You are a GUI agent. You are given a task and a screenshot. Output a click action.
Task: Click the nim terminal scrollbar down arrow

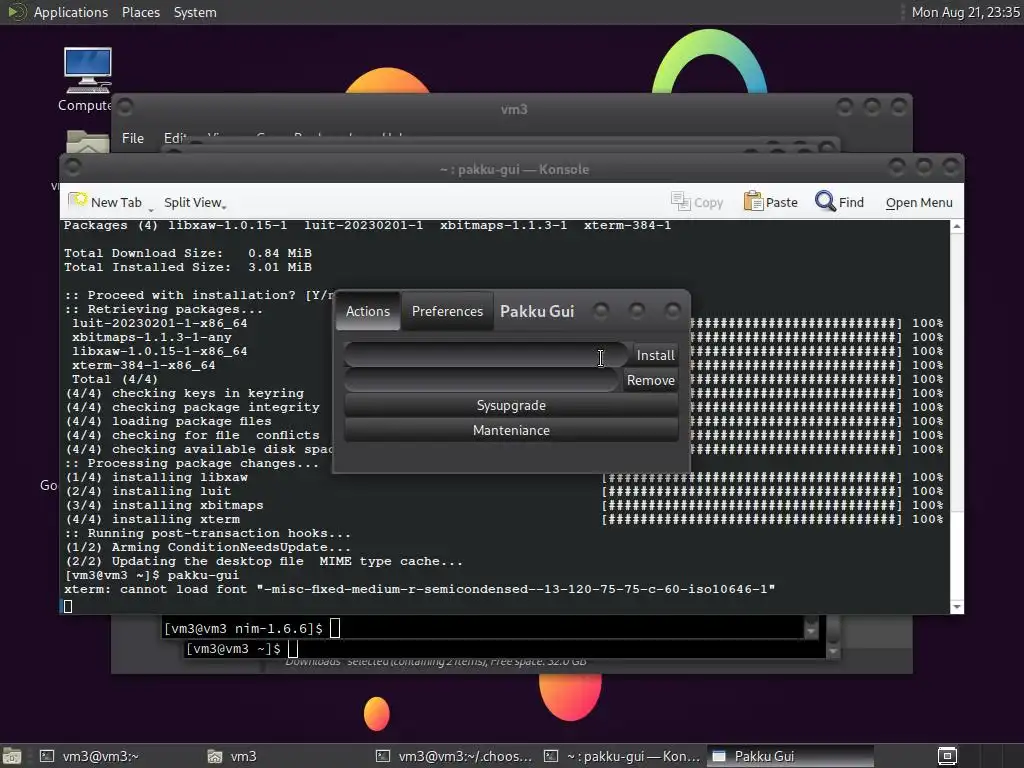811,632
